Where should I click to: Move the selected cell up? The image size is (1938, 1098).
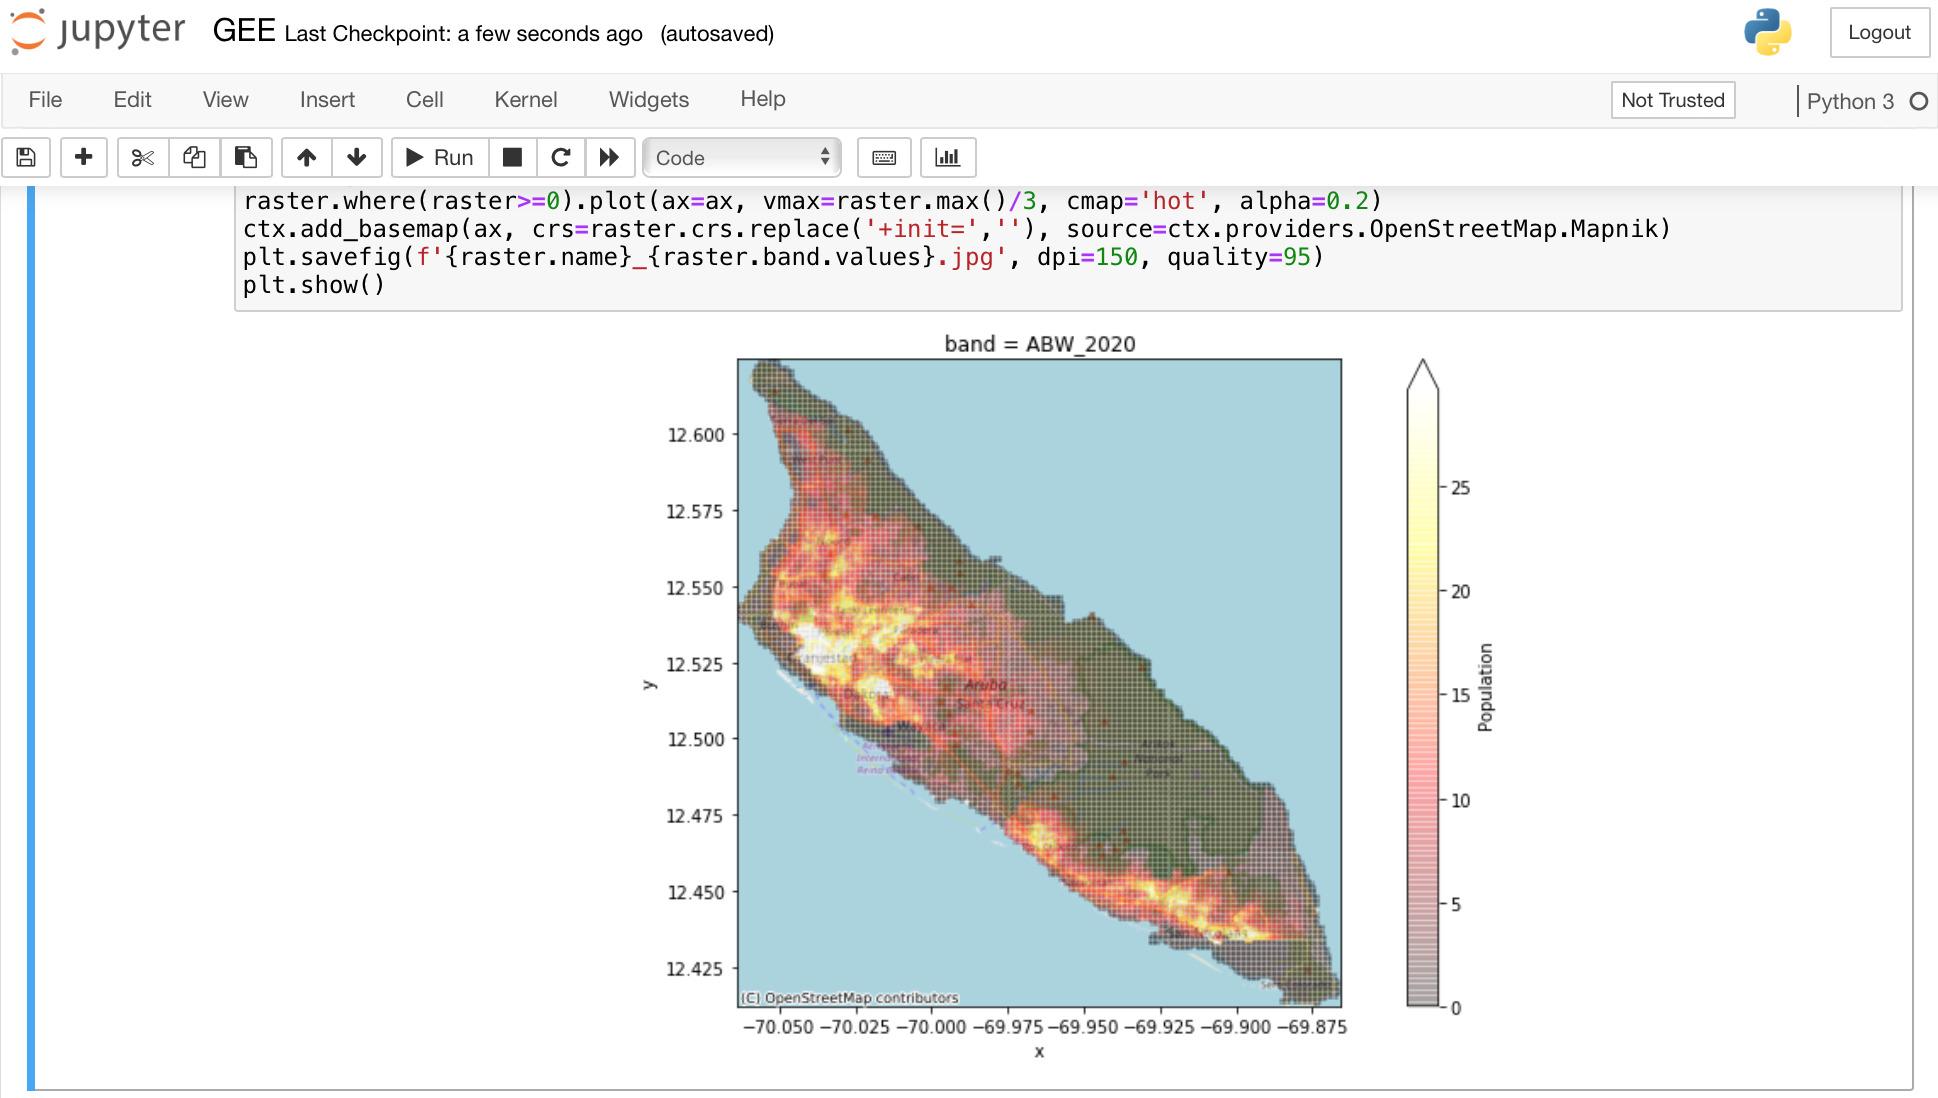[306, 157]
